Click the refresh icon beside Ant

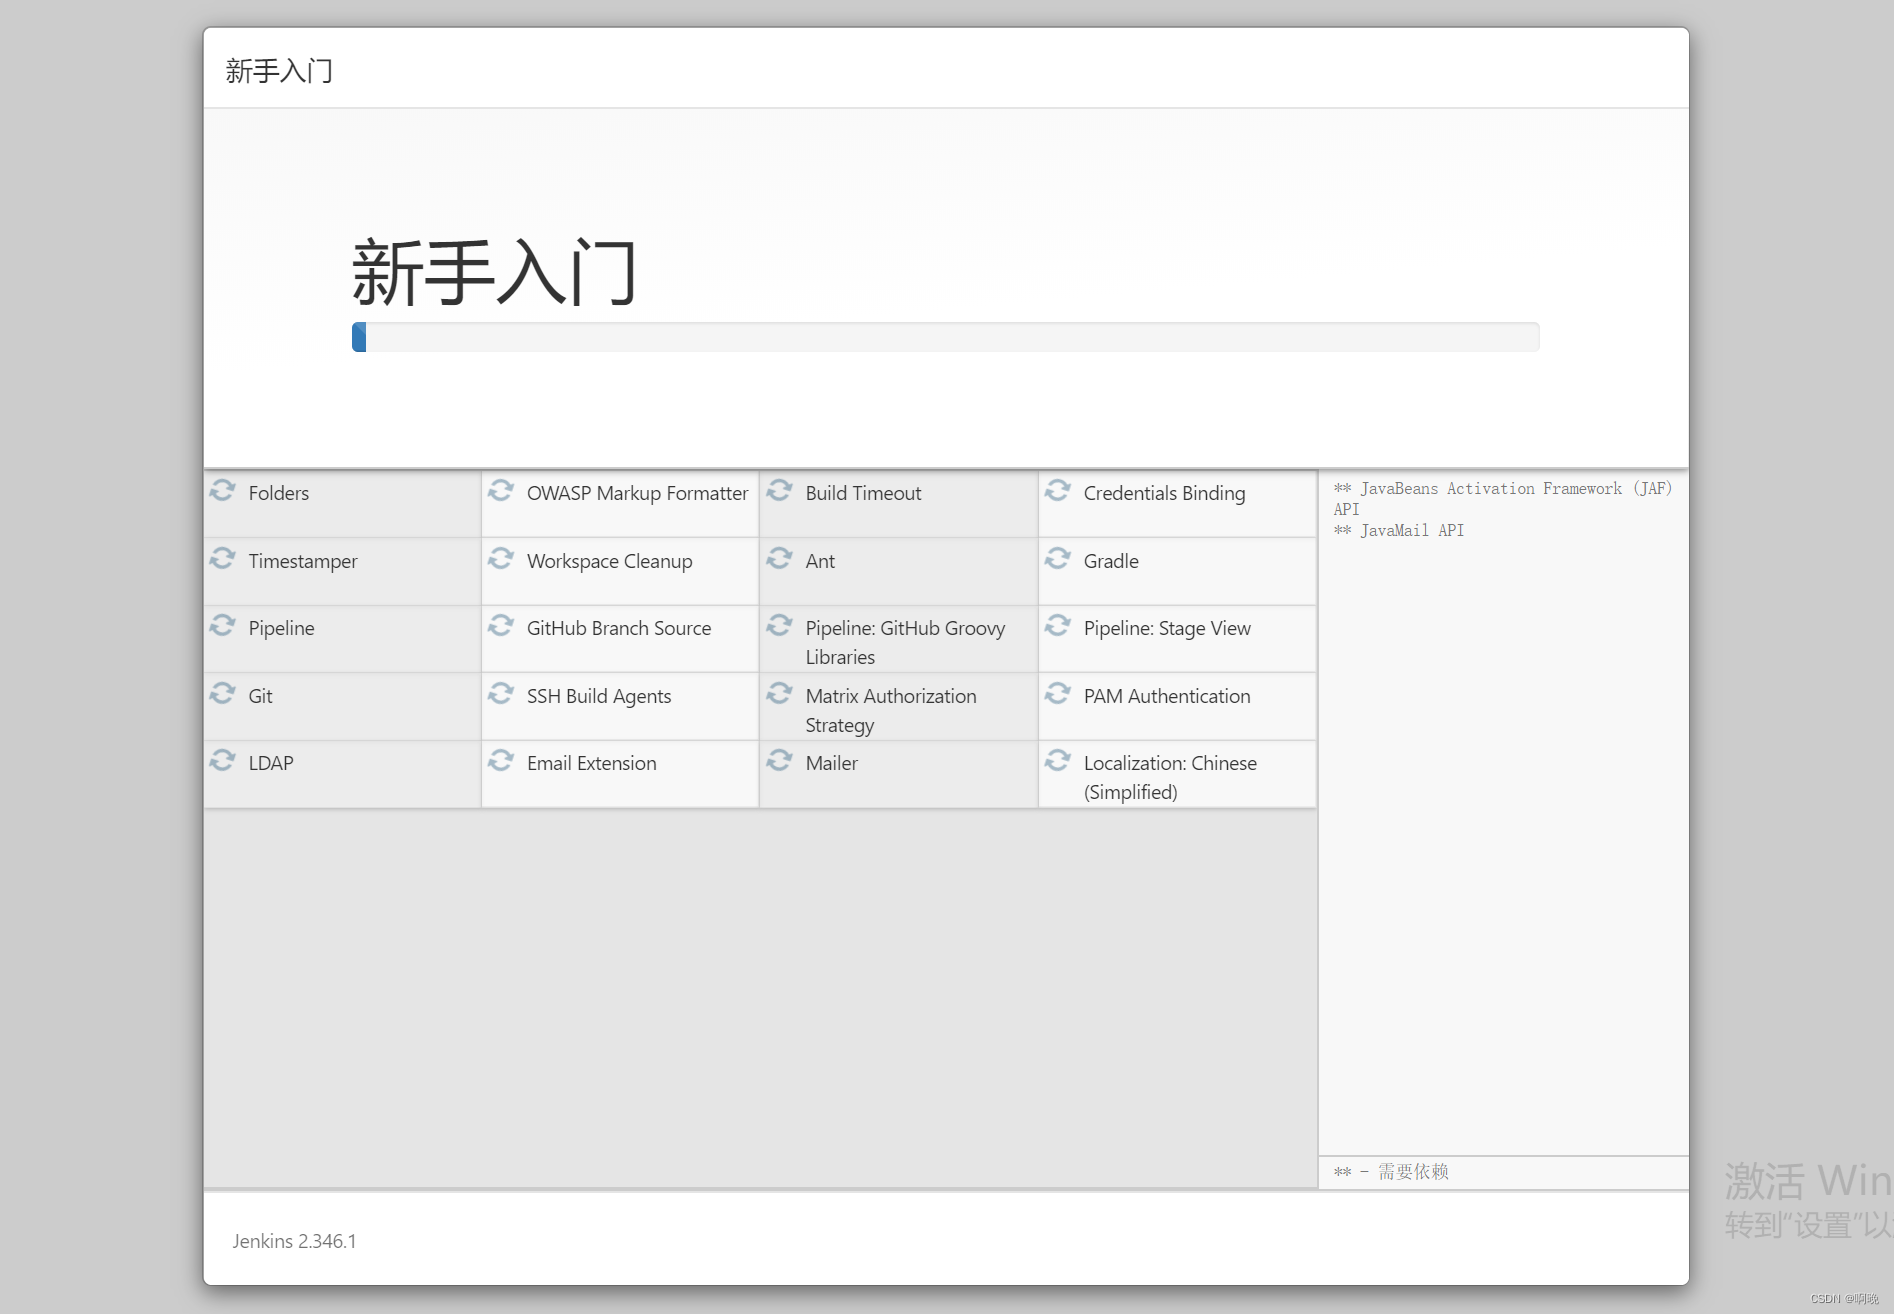click(x=779, y=559)
